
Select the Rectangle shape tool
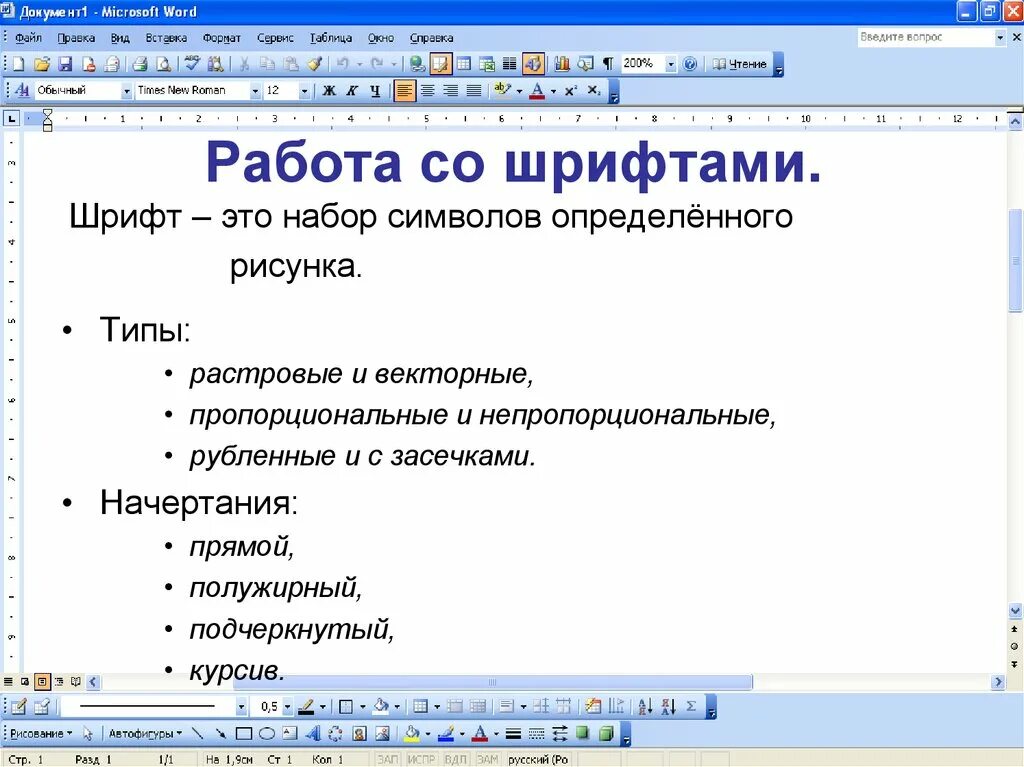click(x=244, y=734)
